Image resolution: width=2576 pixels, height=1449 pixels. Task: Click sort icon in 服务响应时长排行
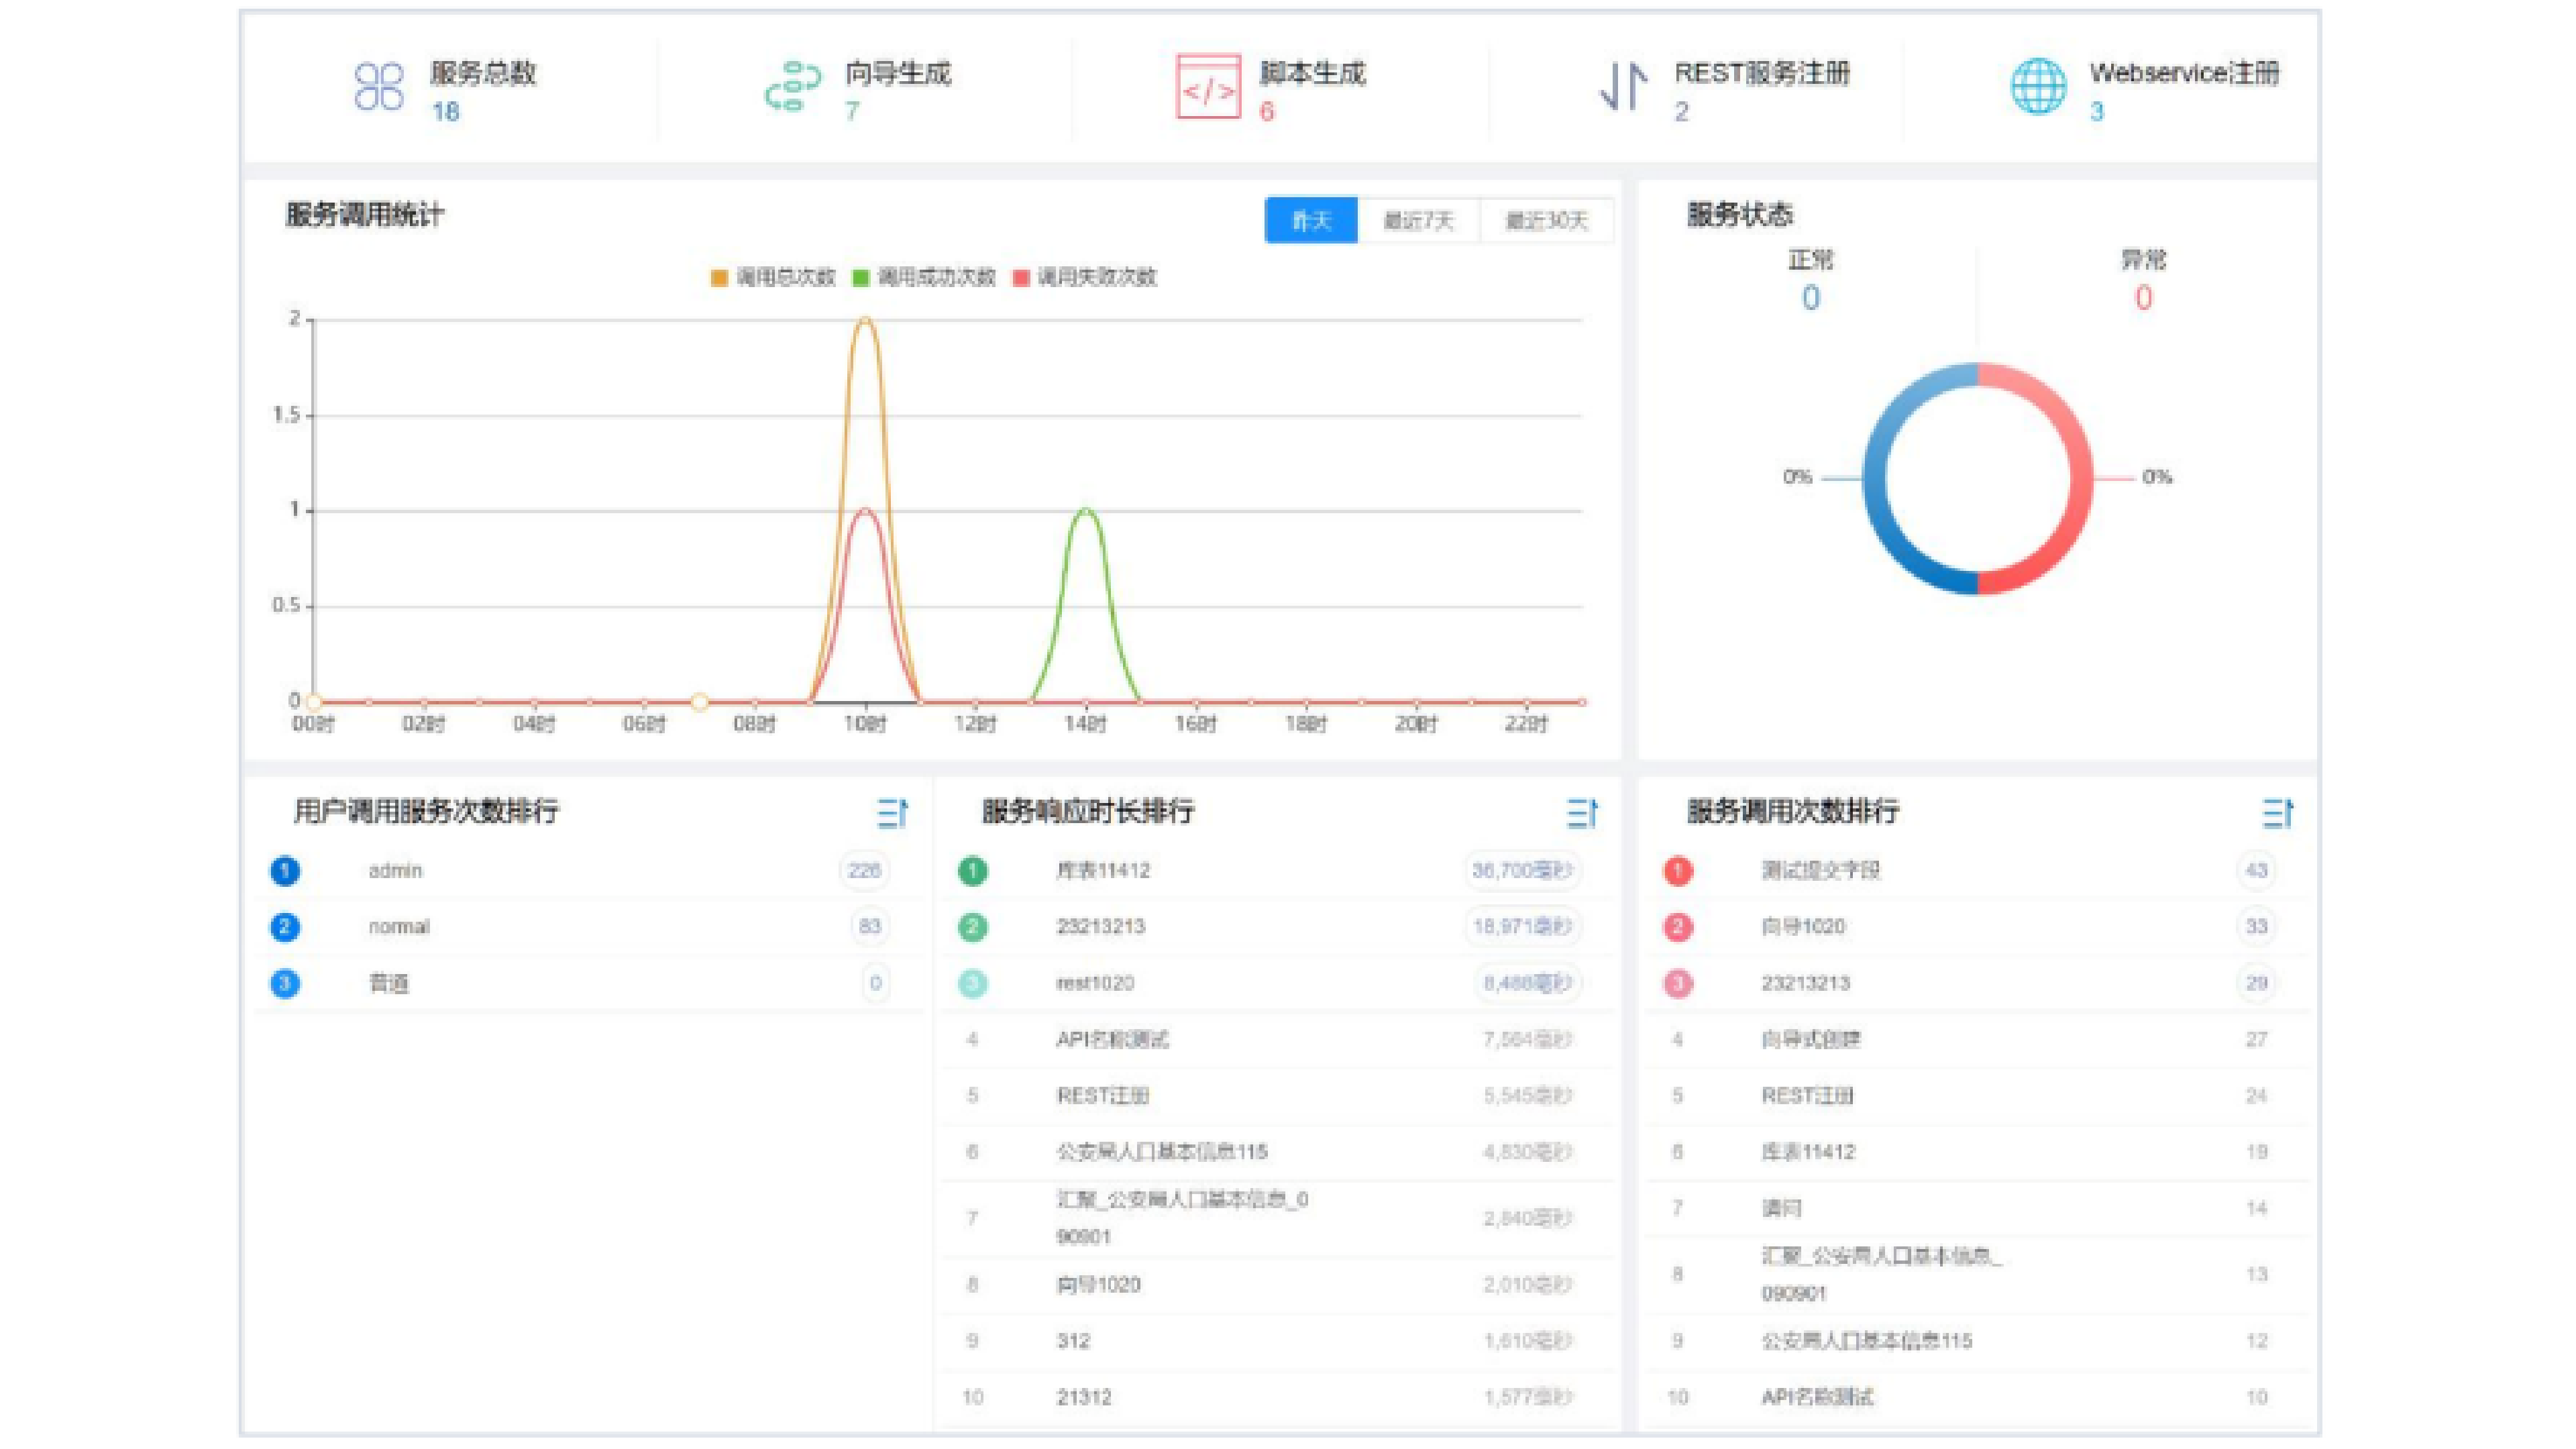1582,813
